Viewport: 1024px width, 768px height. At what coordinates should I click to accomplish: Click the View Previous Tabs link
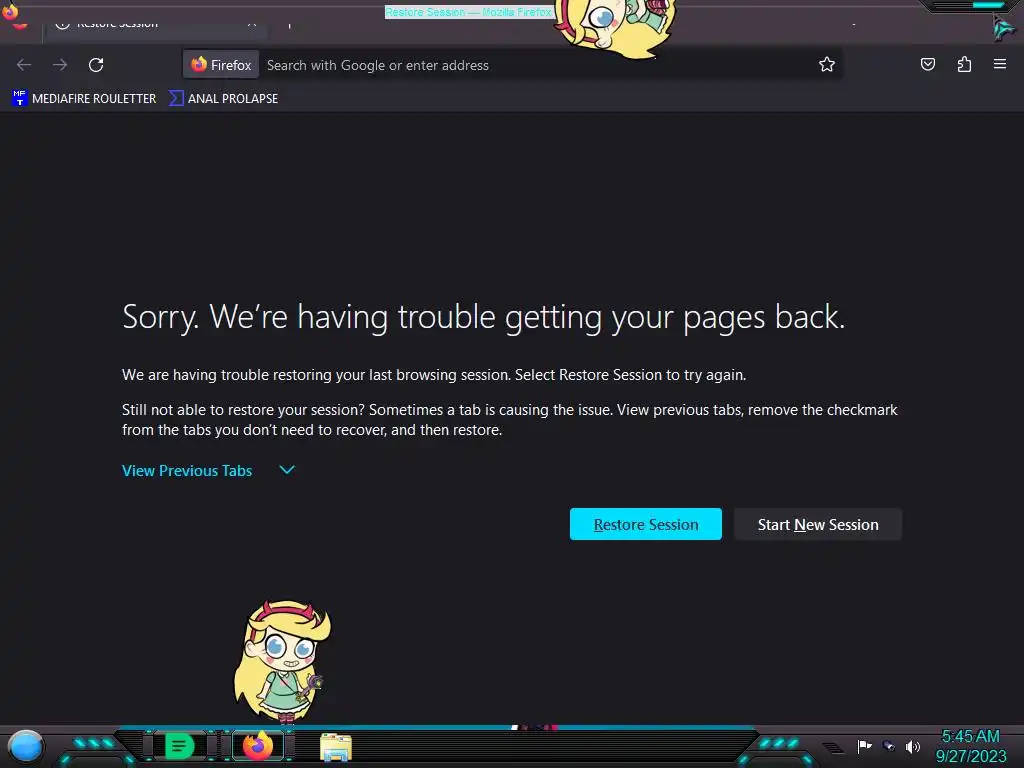pyautogui.click(x=187, y=471)
